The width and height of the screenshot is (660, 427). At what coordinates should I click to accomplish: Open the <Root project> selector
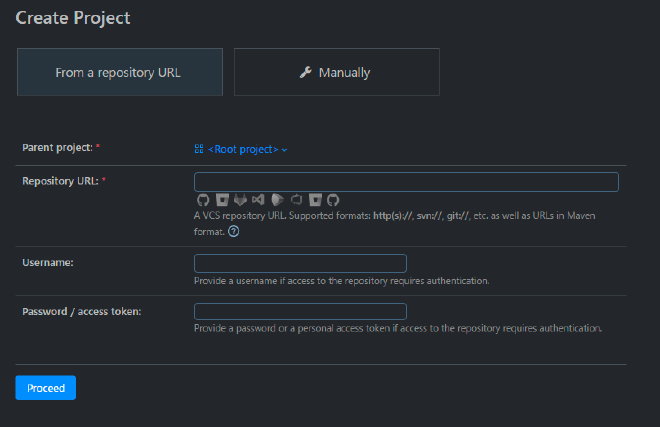point(243,149)
